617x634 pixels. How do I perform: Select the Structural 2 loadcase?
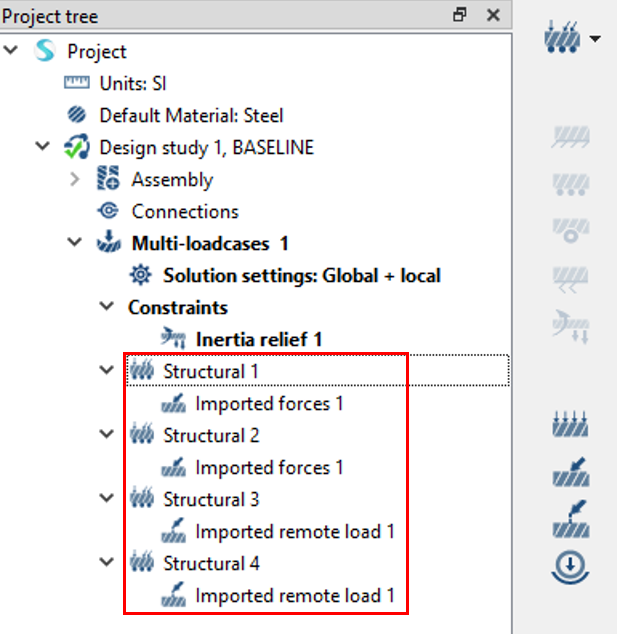pyautogui.click(x=211, y=436)
